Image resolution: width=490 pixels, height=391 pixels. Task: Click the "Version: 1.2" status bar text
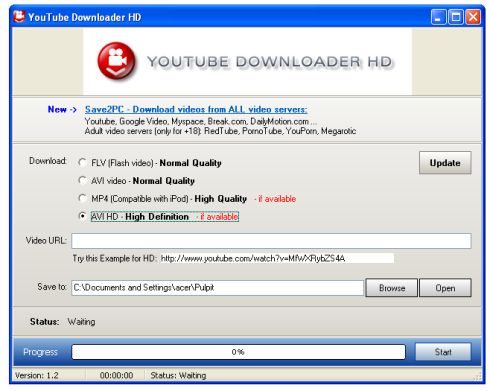tap(37, 375)
